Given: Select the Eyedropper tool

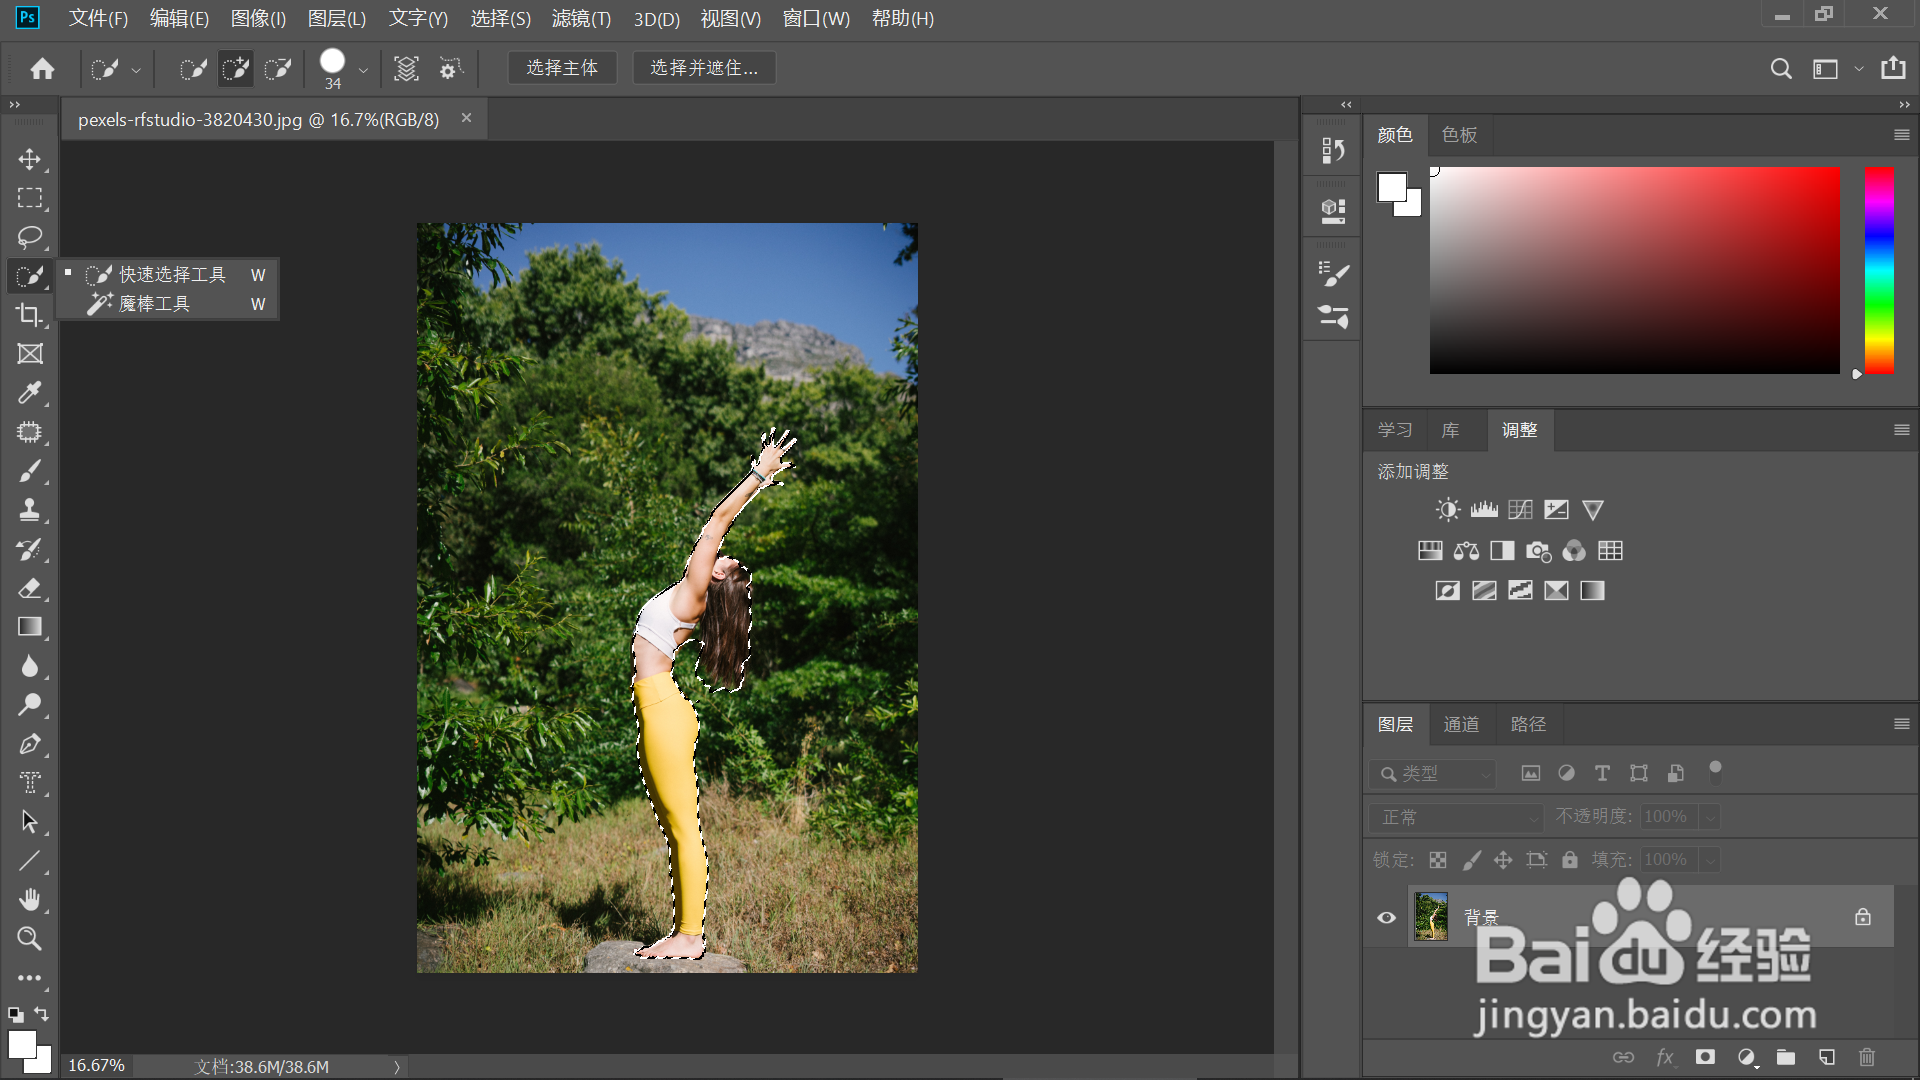Looking at the screenshot, I should pos(30,393).
